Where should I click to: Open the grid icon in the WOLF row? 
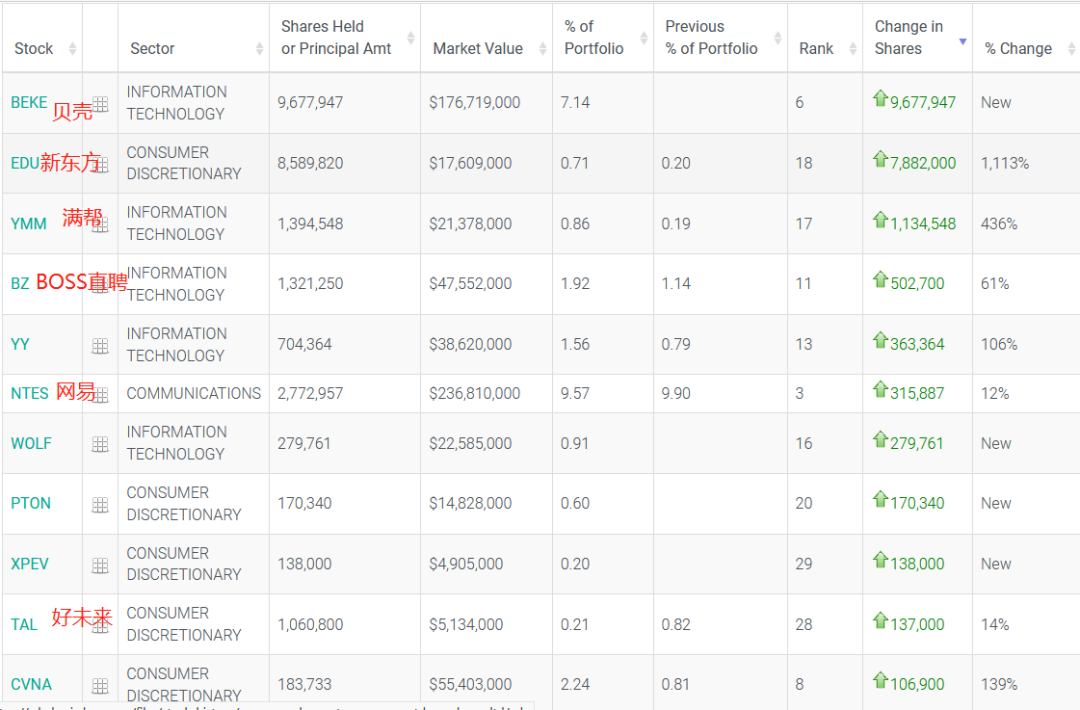(x=100, y=444)
